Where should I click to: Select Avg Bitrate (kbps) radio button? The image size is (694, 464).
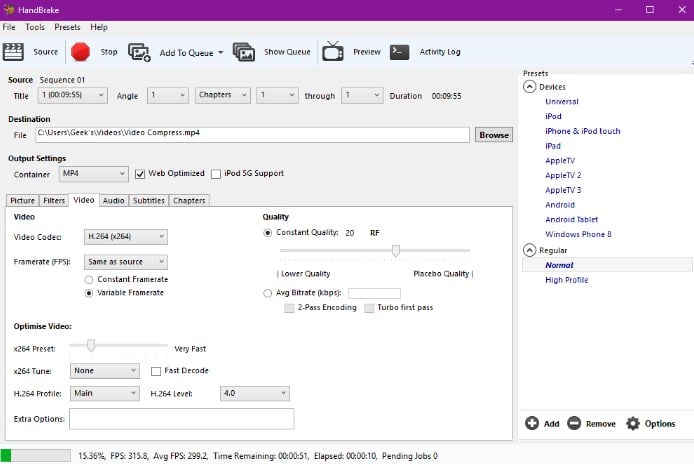point(267,293)
